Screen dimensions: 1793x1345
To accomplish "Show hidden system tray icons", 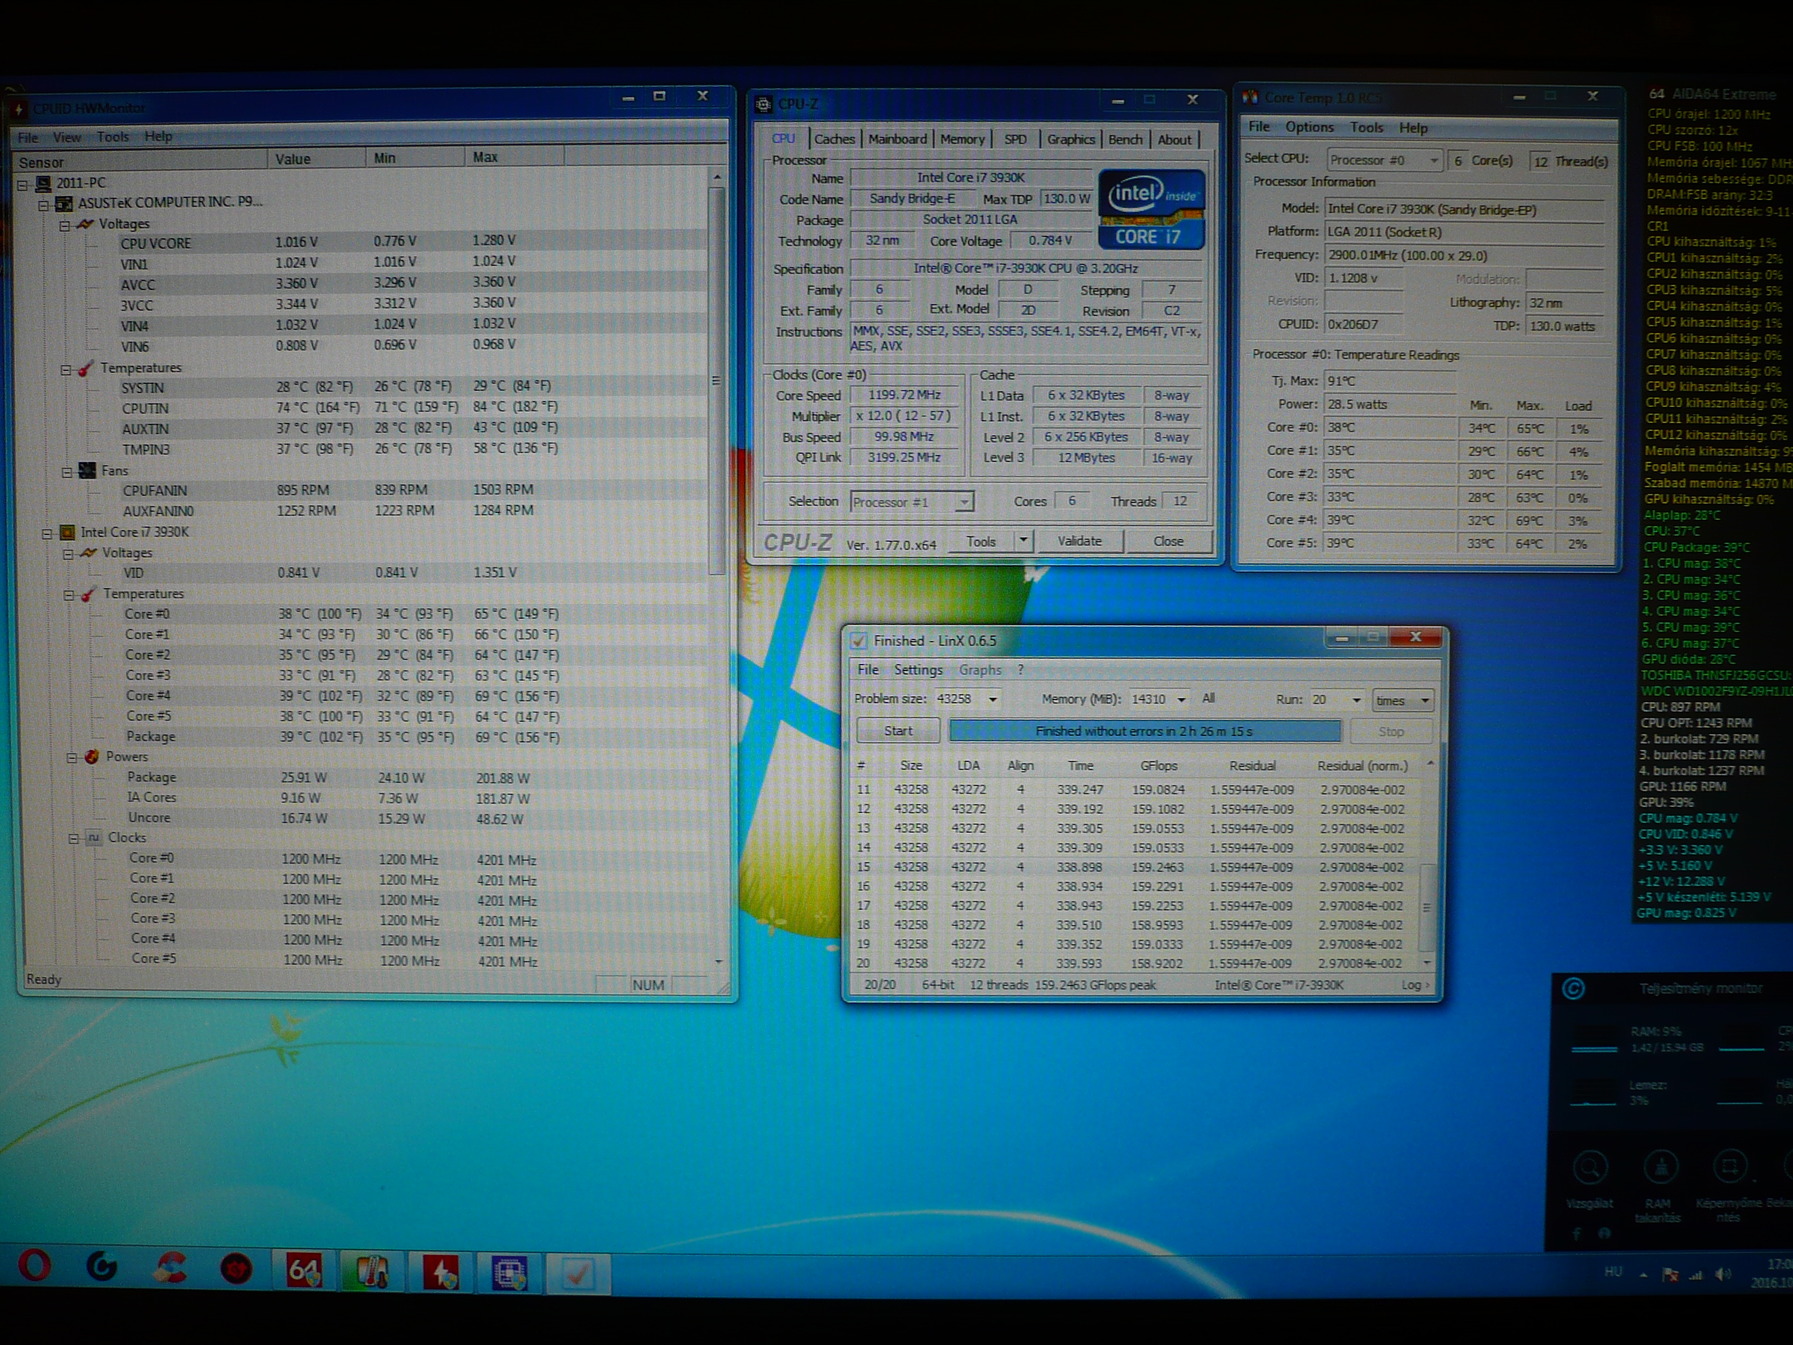I will [x=1643, y=1274].
